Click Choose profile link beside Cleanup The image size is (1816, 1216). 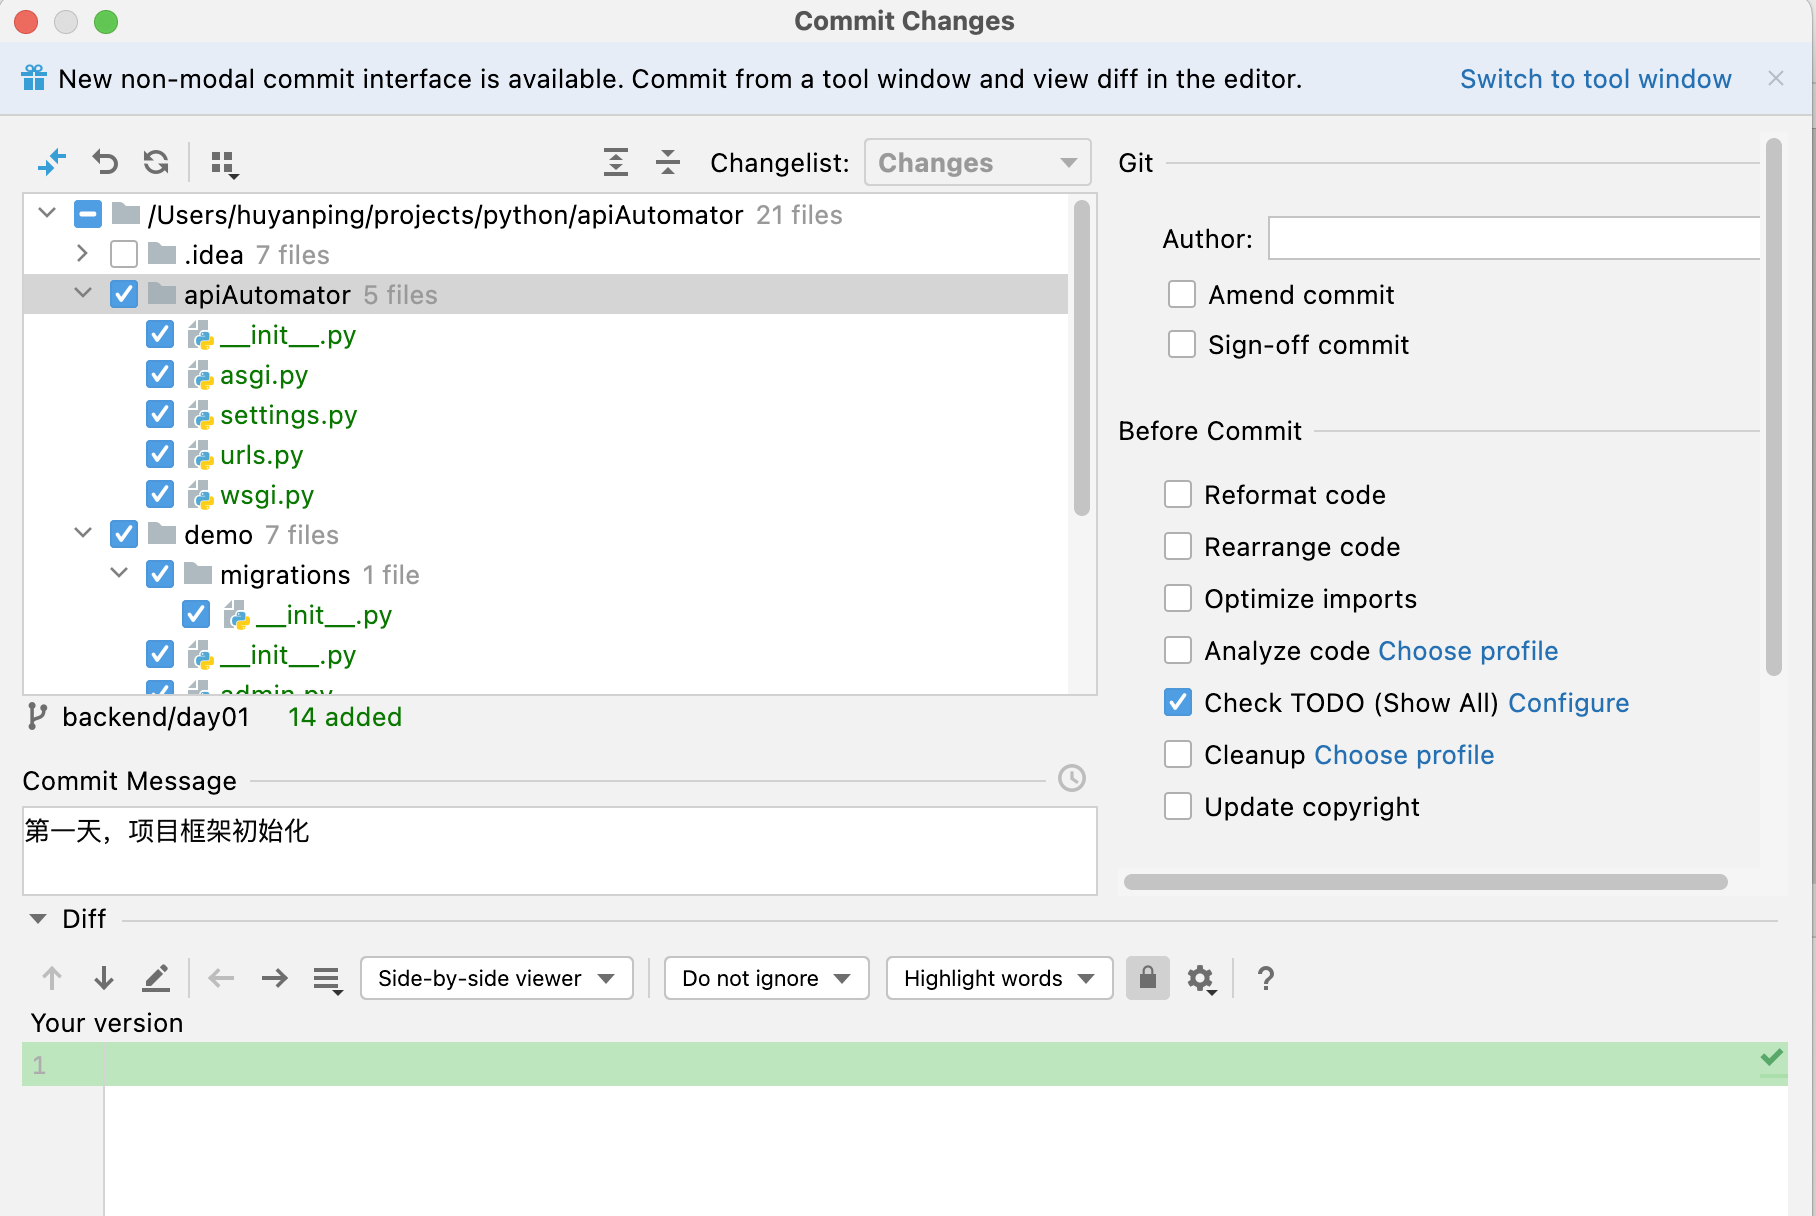point(1404,755)
